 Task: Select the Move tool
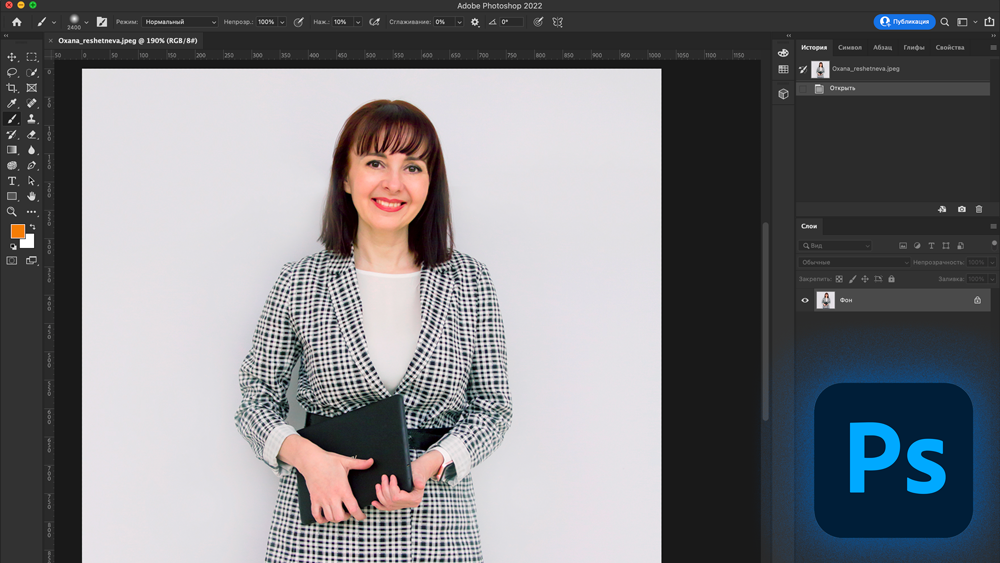[11, 57]
